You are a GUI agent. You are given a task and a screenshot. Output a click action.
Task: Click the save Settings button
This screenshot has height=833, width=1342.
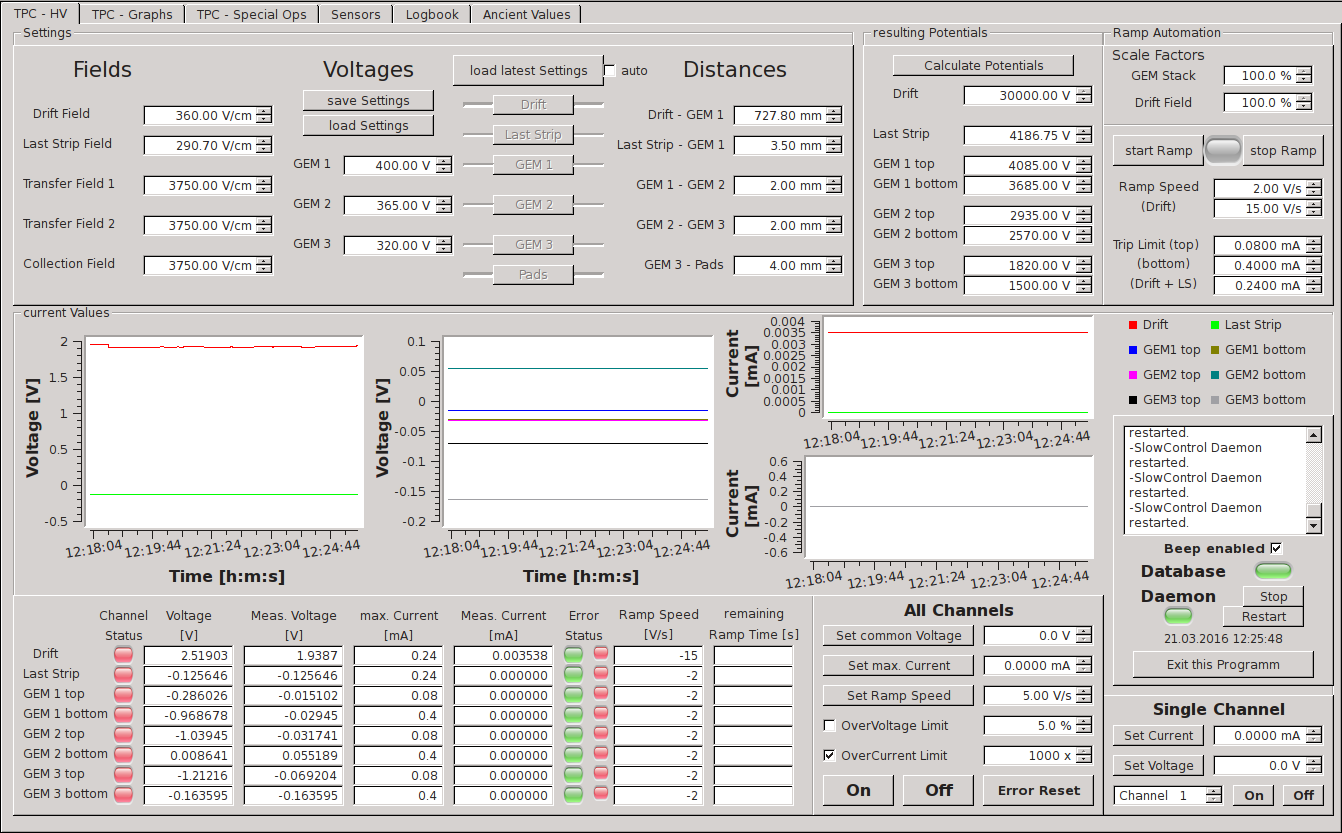[368, 100]
